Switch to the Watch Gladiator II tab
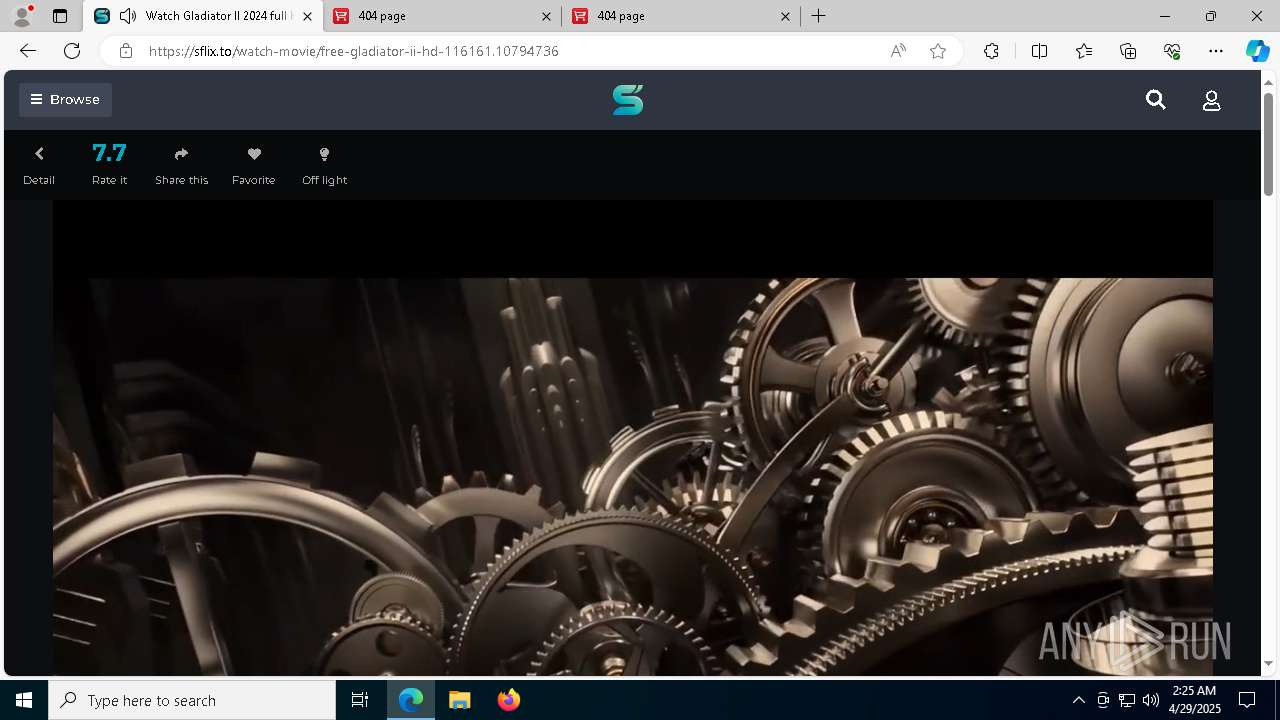Screen dimensions: 1280x720 pos(203,16)
